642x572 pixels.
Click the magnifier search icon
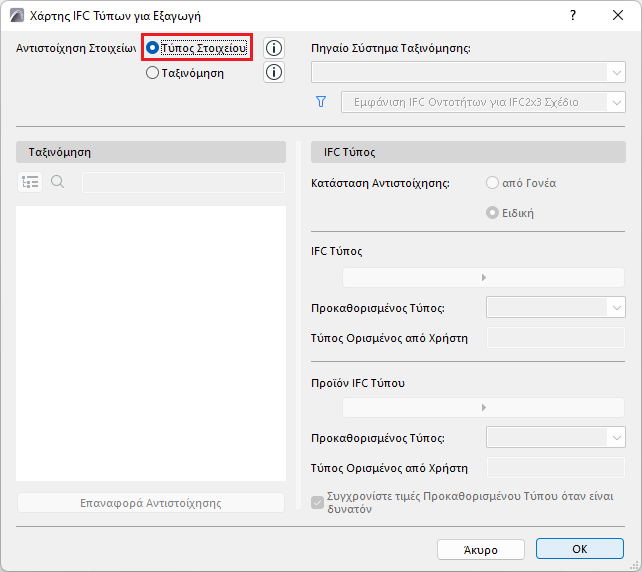tap(58, 181)
